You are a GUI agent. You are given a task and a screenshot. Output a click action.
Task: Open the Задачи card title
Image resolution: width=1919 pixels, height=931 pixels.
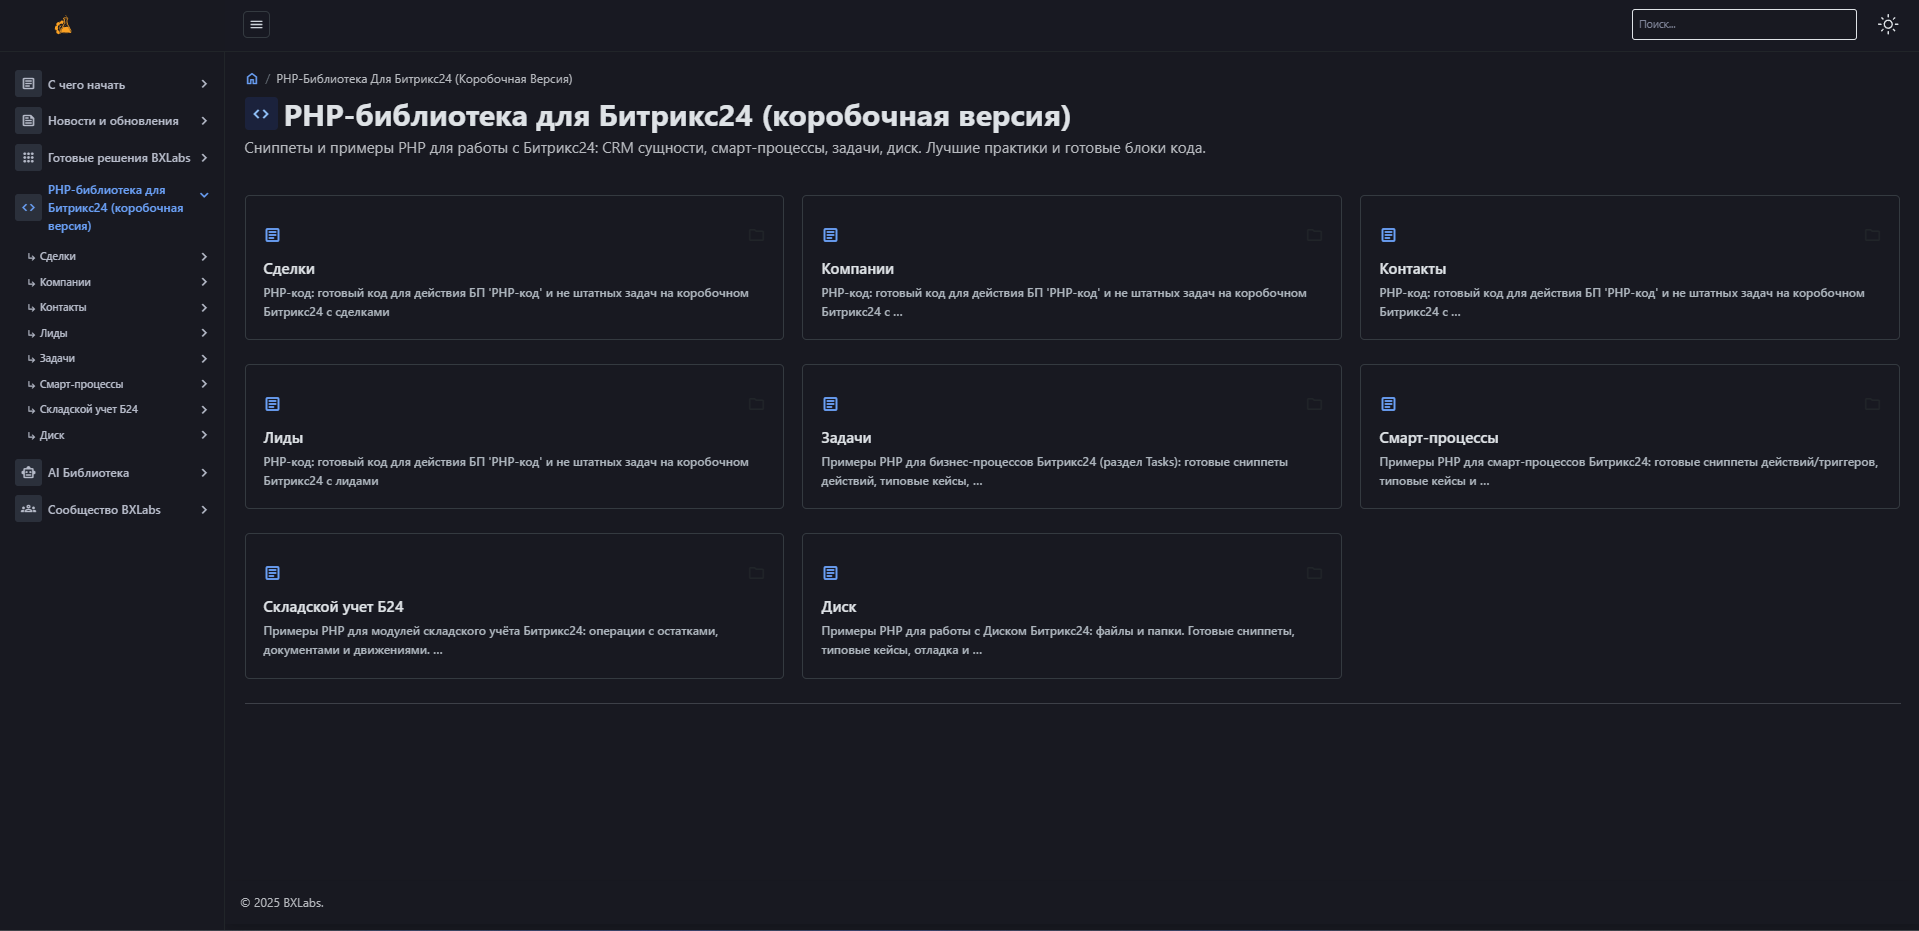(846, 438)
